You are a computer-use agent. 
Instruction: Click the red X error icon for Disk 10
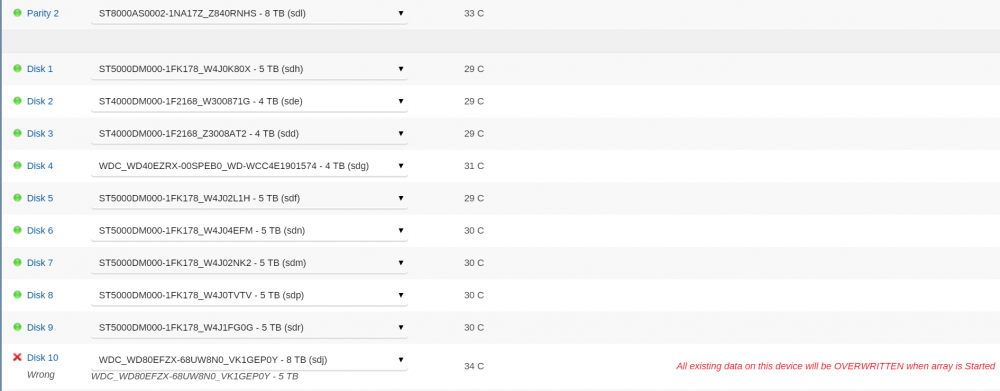pos(17,357)
